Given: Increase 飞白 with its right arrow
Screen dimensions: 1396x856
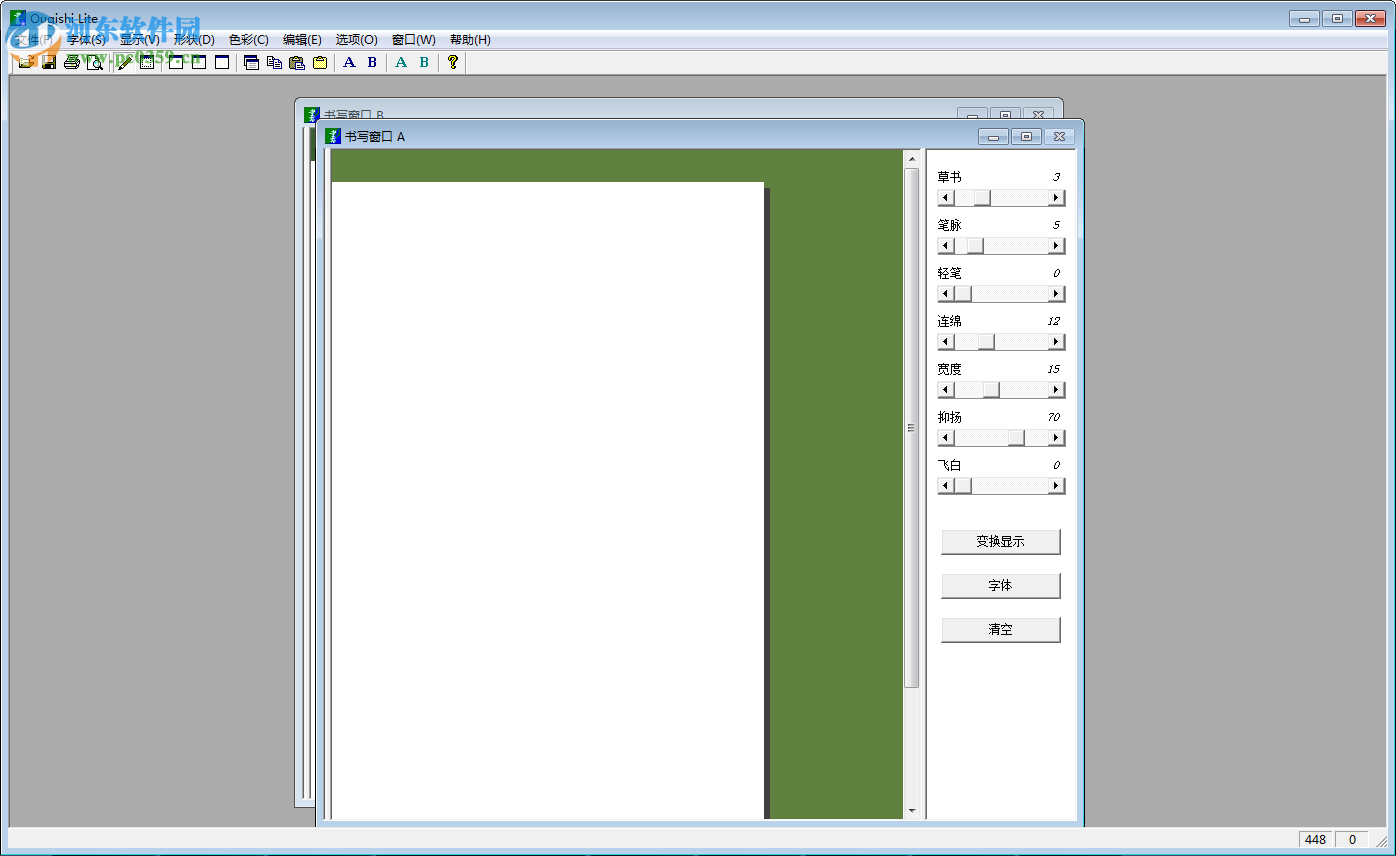Looking at the screenshot, I should tap(1057, 486).
